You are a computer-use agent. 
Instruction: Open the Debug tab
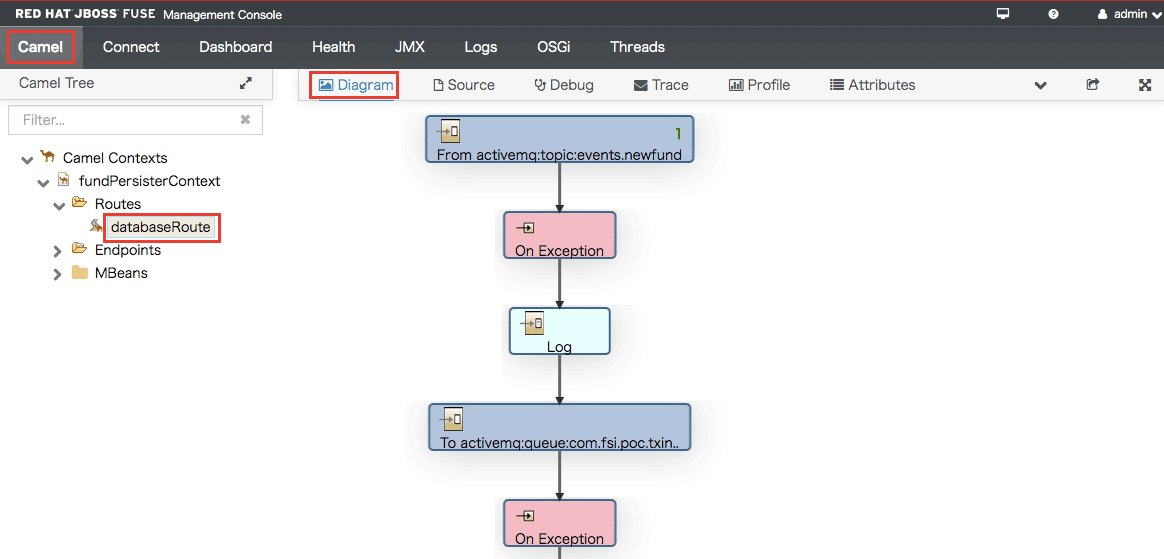564,85
